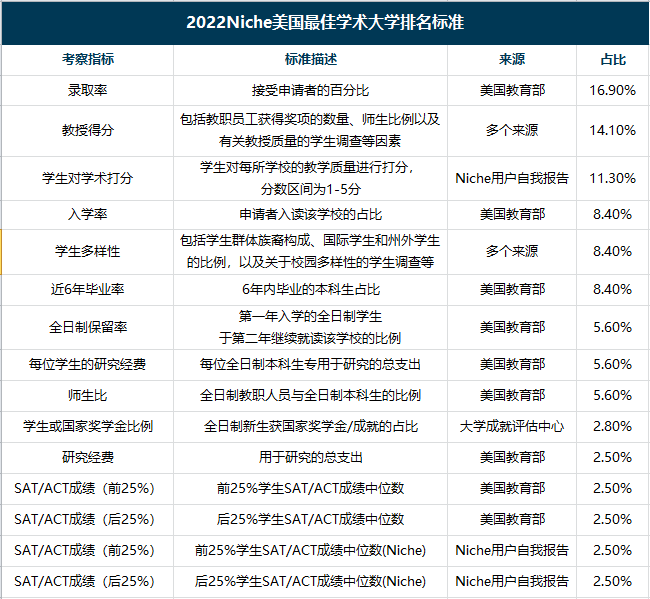Click '8.40%' in the 学生多样性 row
Screen dimensions: 650x599
click(x=613, y=251)
